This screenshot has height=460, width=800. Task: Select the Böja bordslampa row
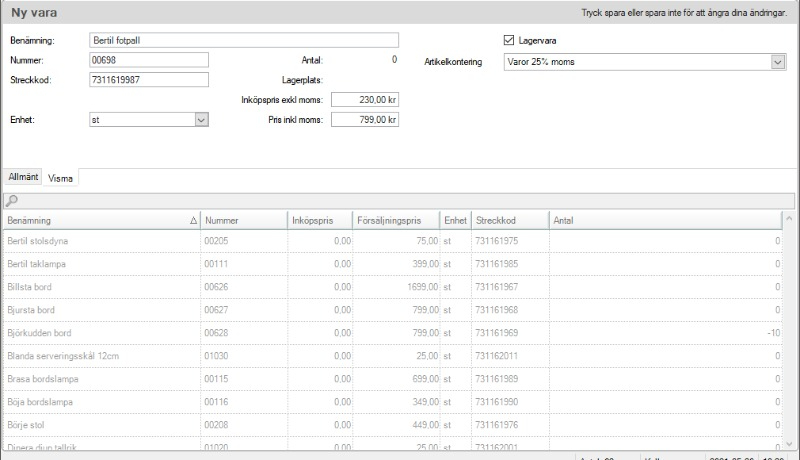click(x=392, y=401)
